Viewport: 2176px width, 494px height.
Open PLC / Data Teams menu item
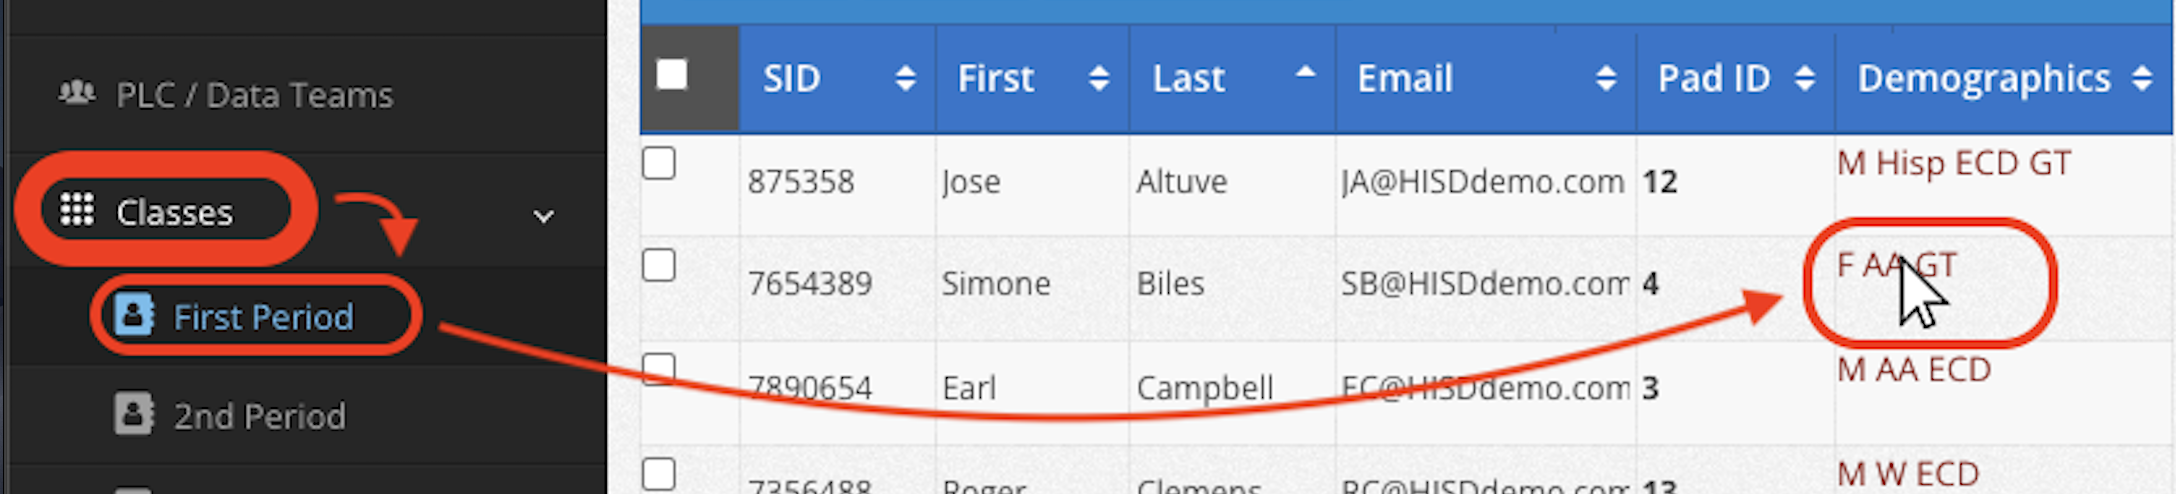254,95
